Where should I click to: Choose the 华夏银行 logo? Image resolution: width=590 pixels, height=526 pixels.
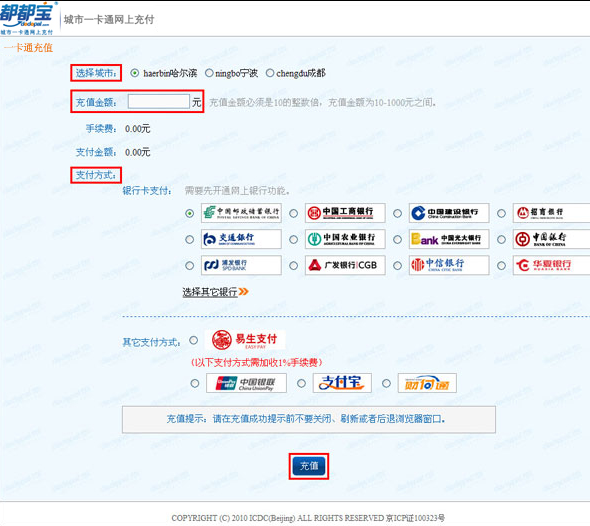pos(551,265)
